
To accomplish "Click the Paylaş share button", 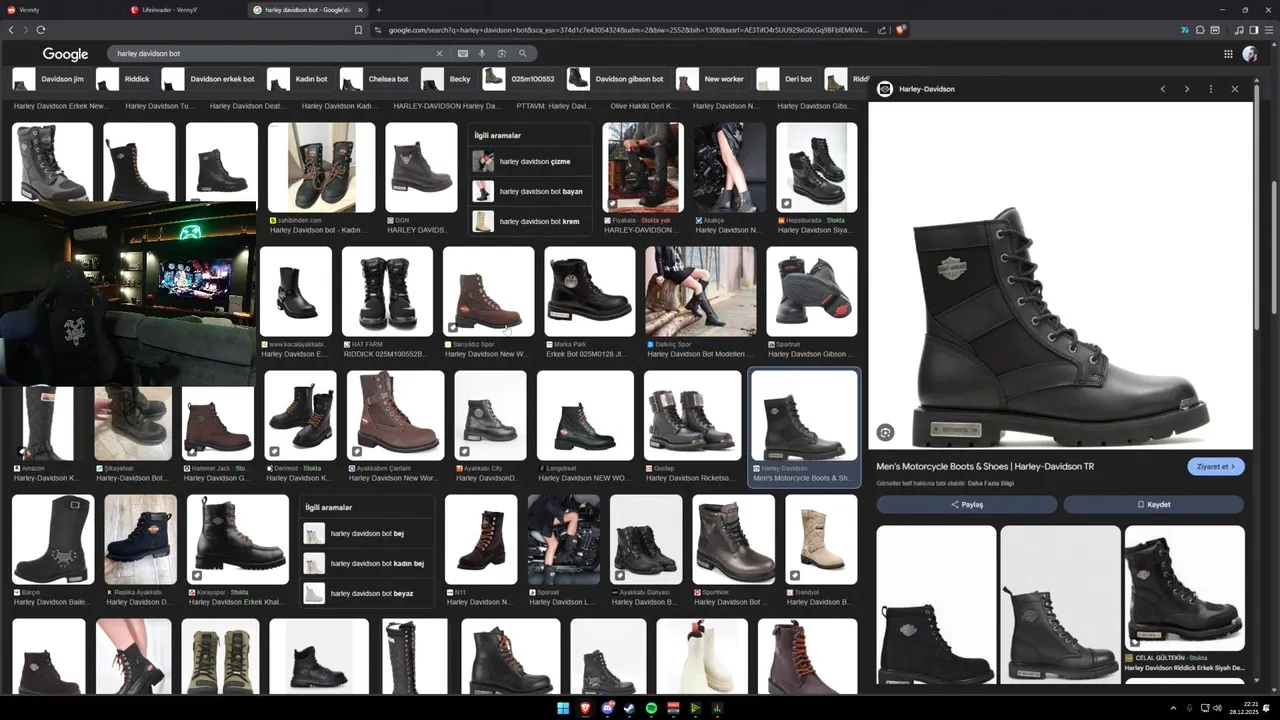I will pyautogui.click(x=966, y=505).
